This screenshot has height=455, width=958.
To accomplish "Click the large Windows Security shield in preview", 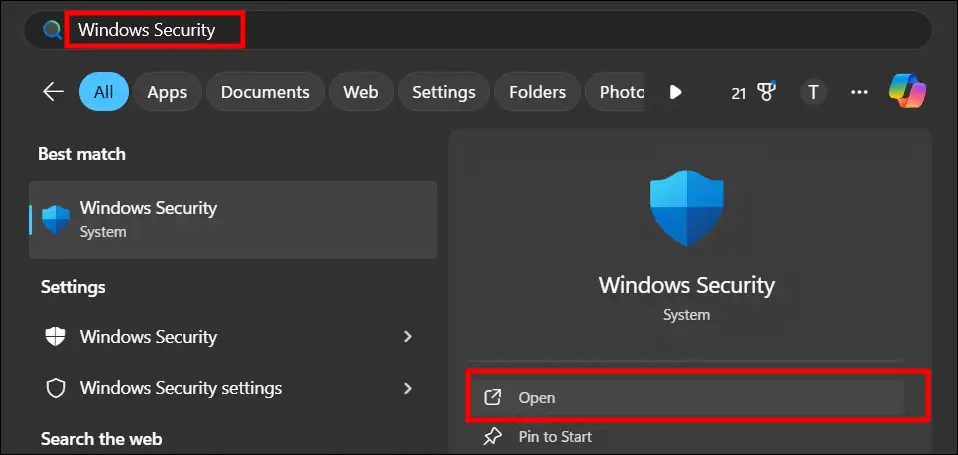I will (687, 208).
